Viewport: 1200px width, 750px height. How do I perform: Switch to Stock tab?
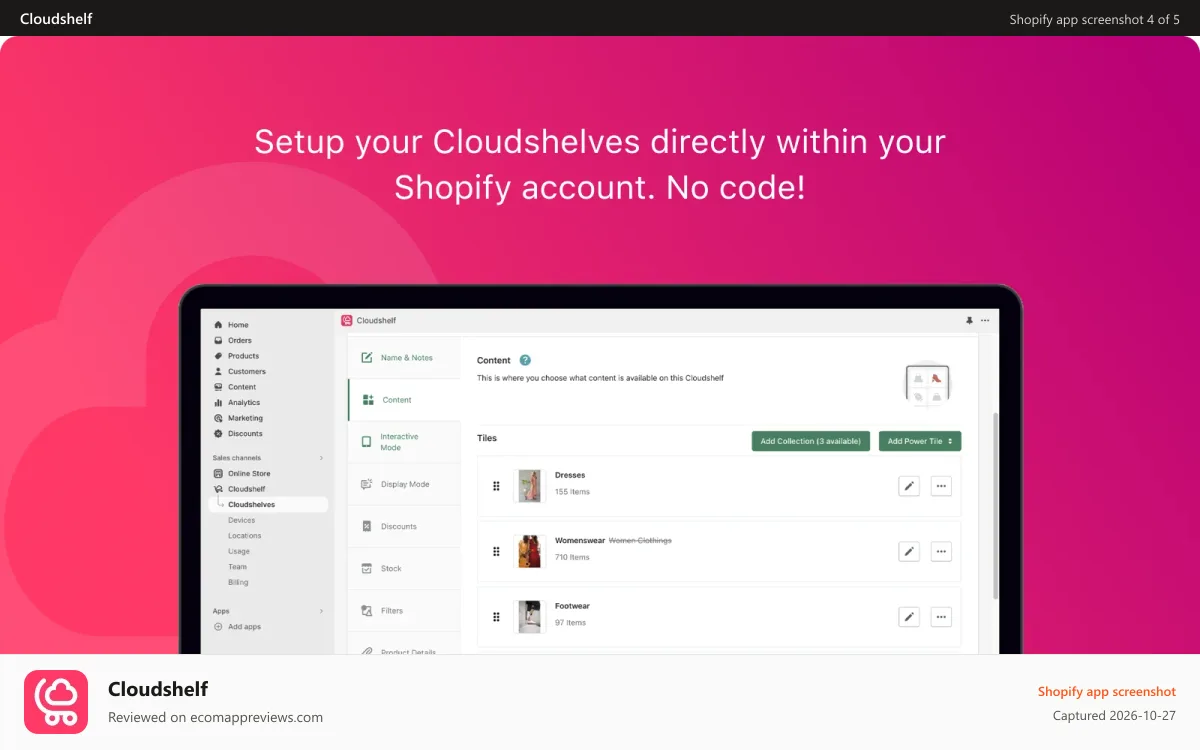404,568
